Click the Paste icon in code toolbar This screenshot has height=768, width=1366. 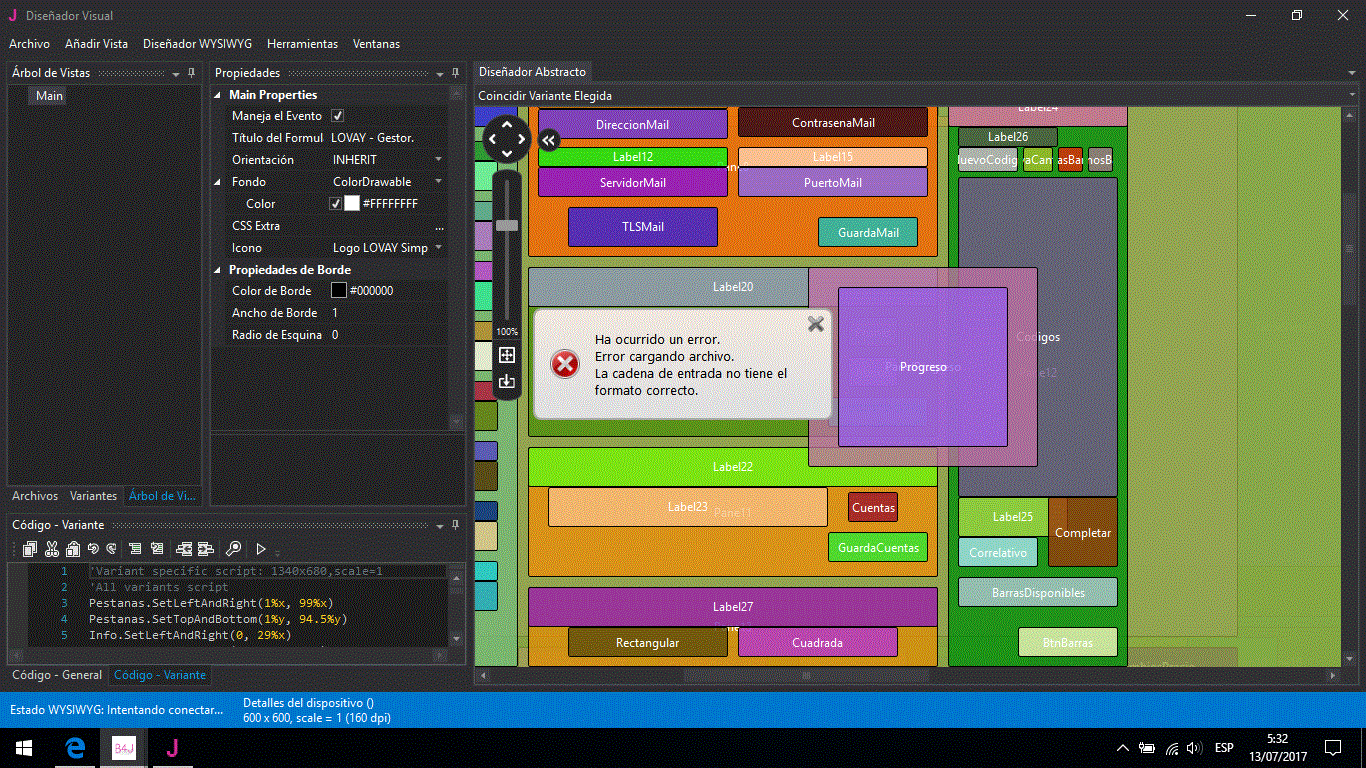(x=73, y=549)
